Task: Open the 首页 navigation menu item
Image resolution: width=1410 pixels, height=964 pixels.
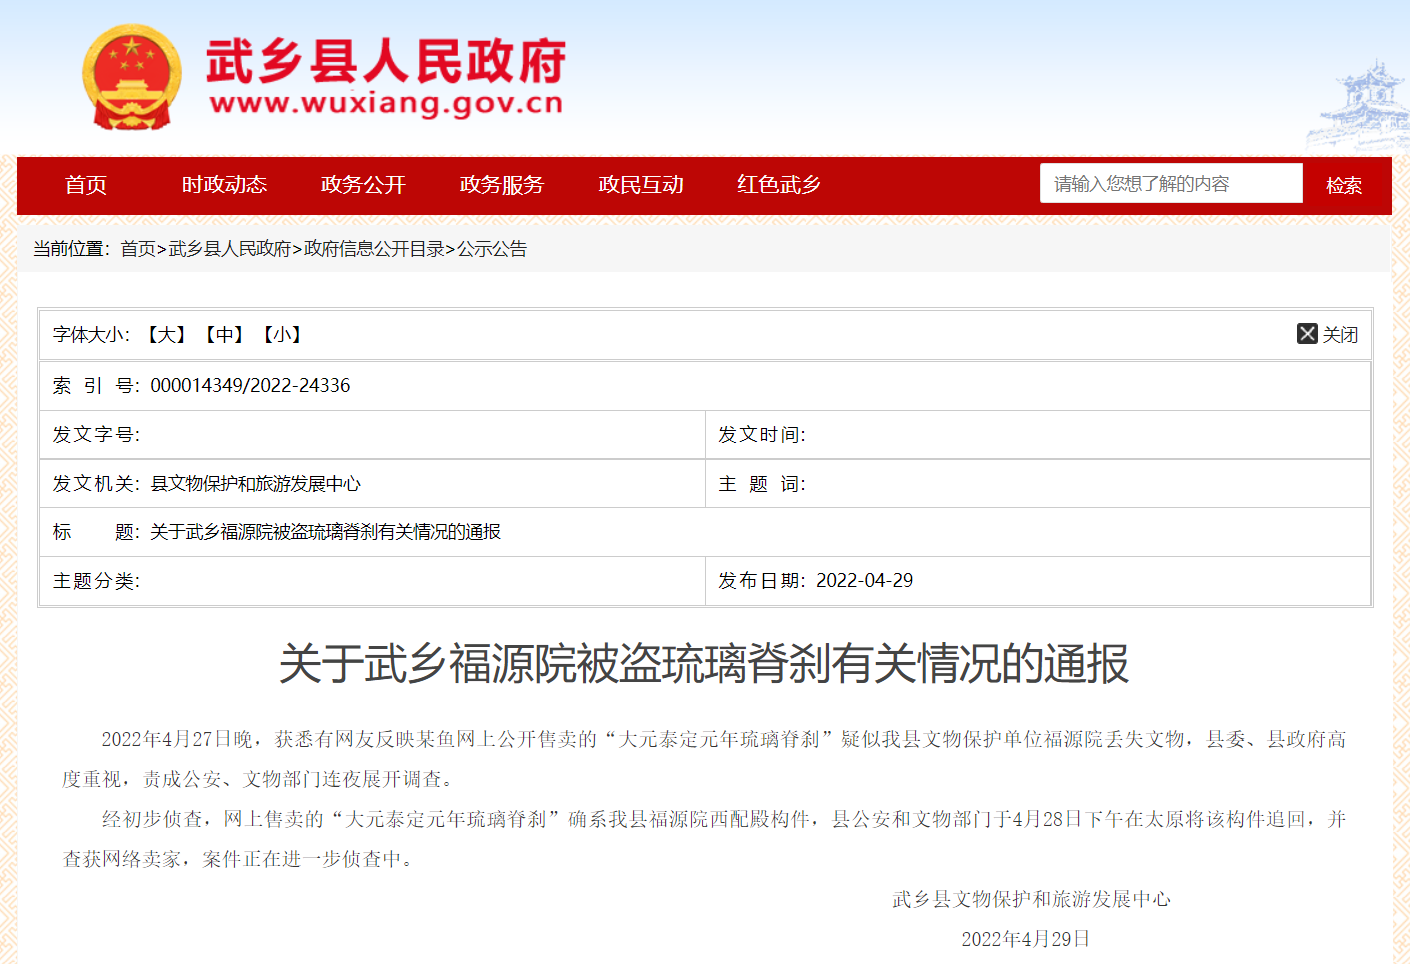Action: pos(86,185)
